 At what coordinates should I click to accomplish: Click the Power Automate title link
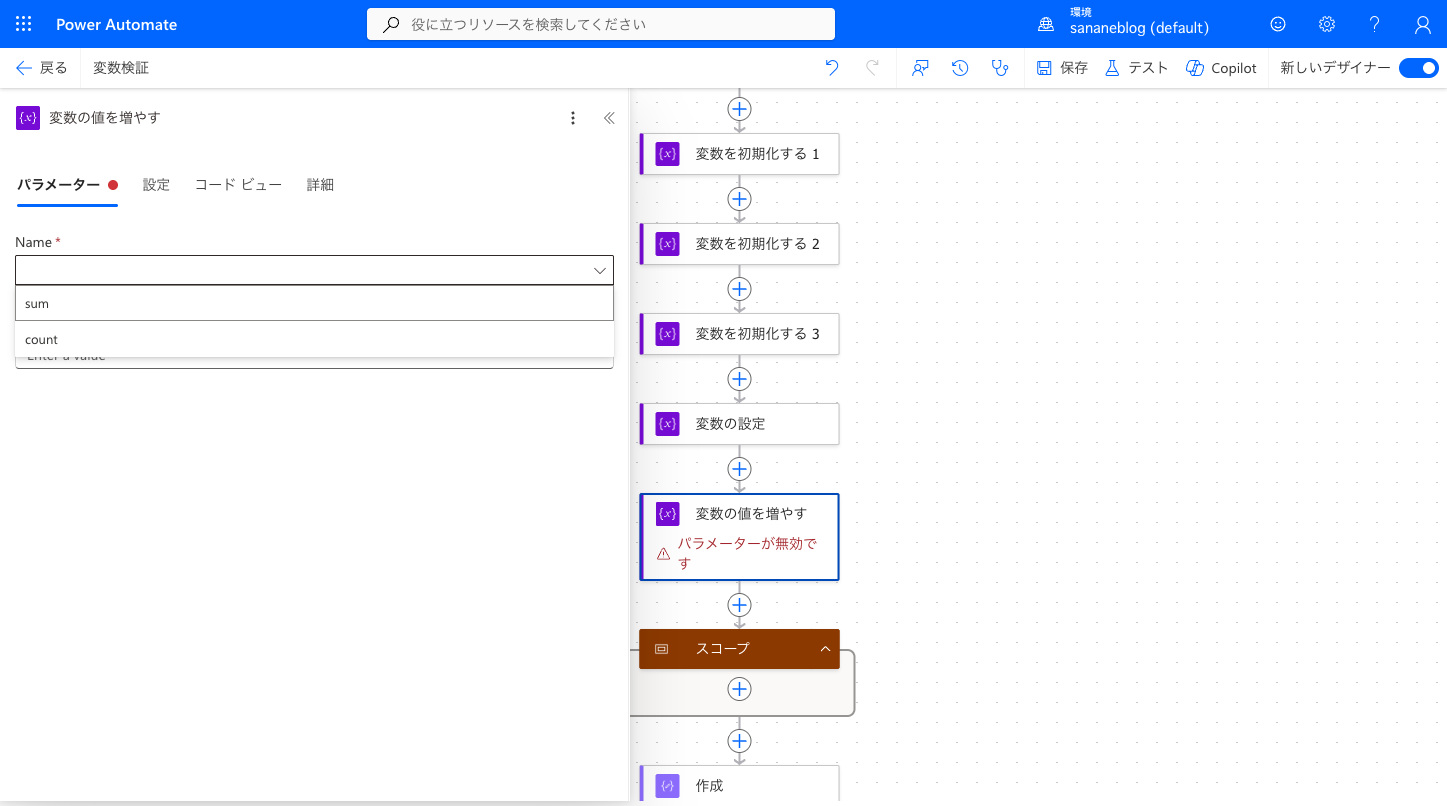coord(116,24)
